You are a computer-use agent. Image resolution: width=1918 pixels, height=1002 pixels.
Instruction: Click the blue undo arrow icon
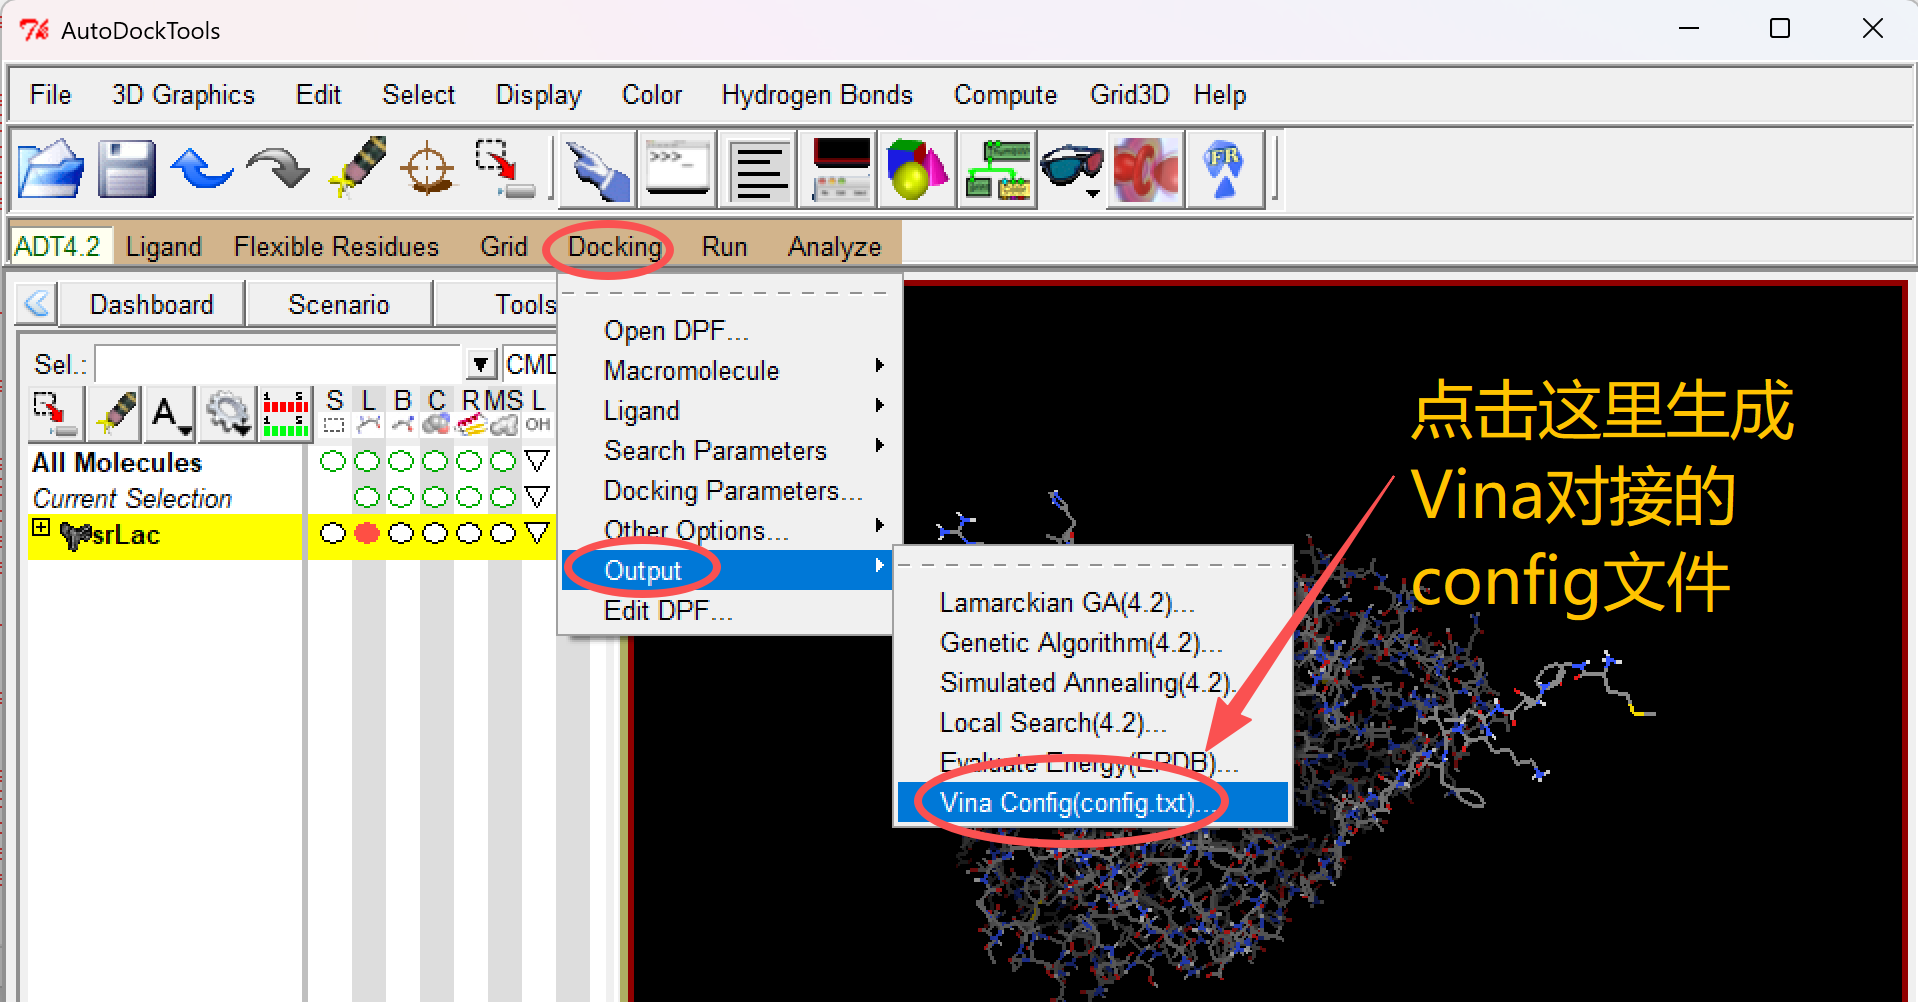tap(201, 169)
